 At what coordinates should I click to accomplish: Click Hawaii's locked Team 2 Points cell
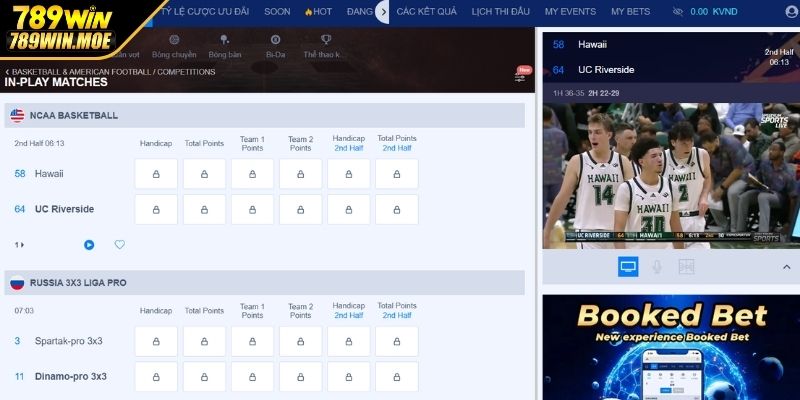[301, 174]
